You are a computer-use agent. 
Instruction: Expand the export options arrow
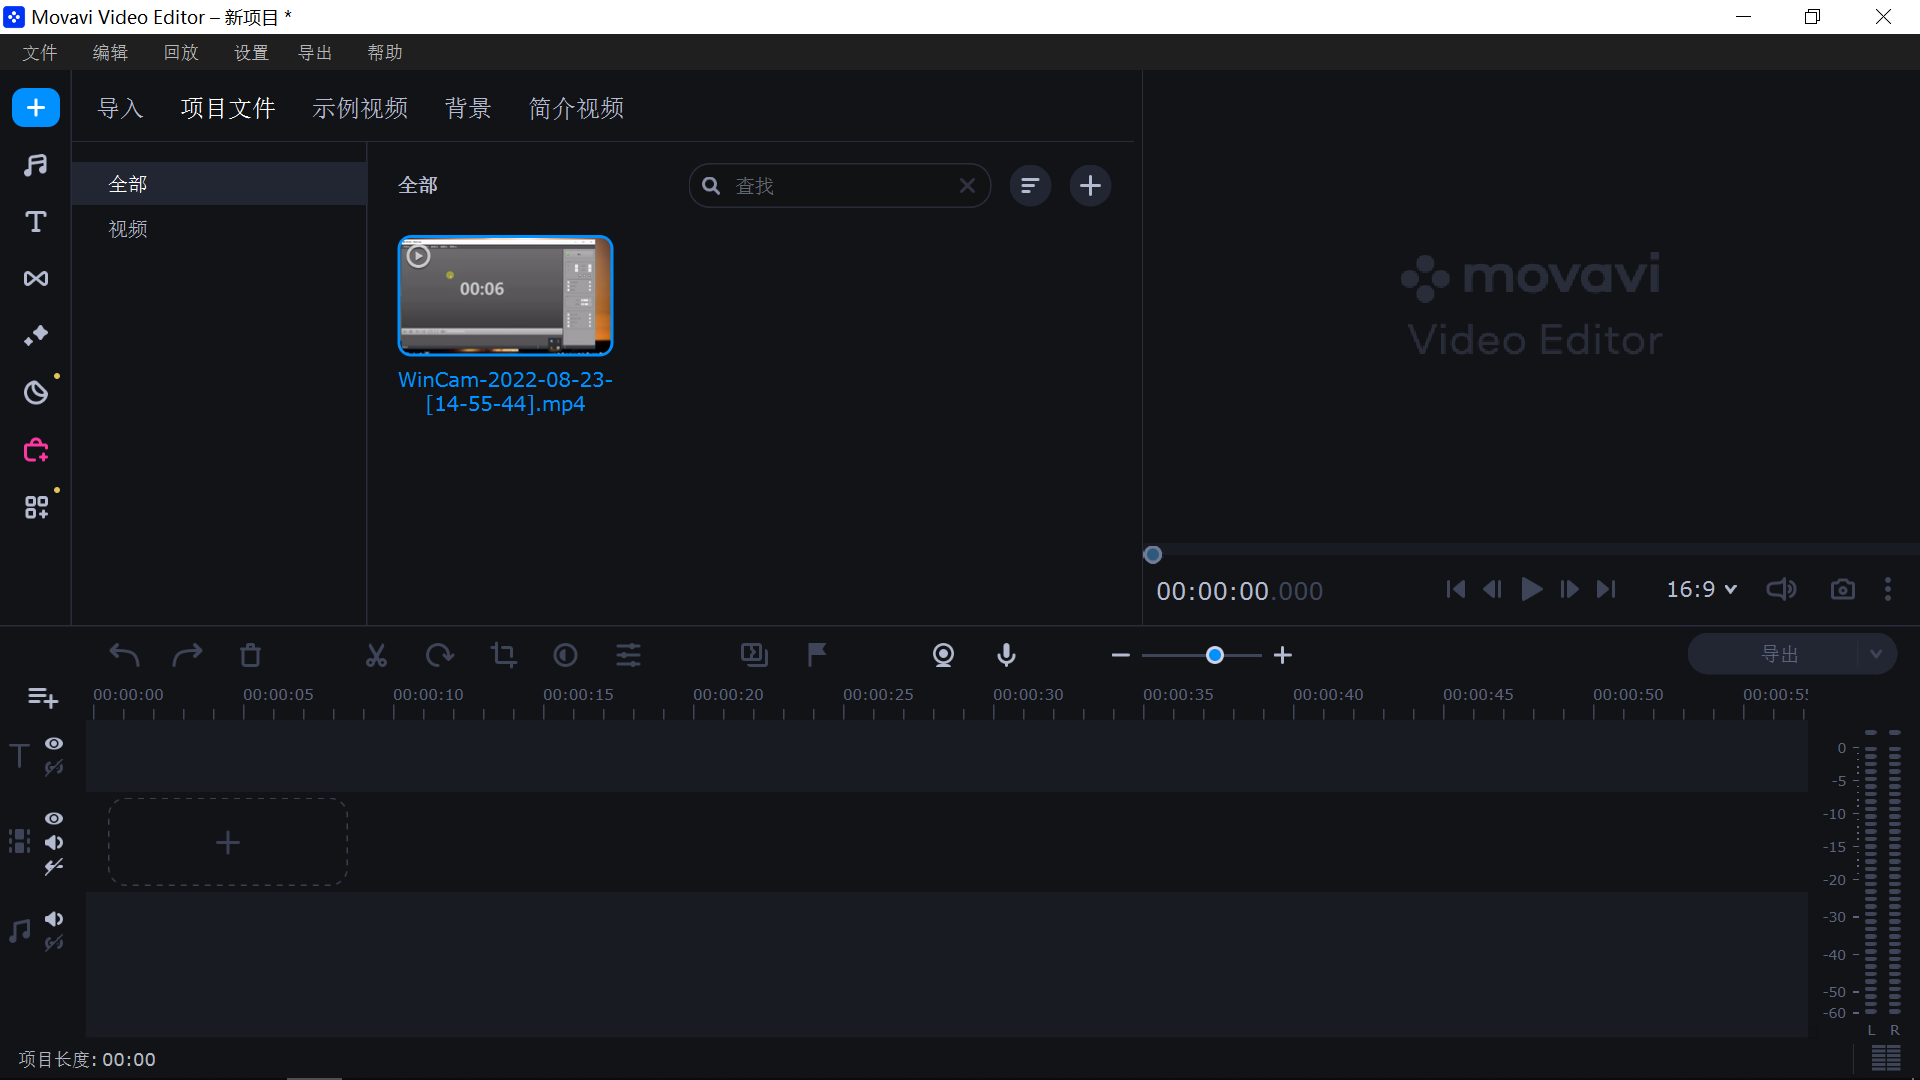[x=1876, y=654]
